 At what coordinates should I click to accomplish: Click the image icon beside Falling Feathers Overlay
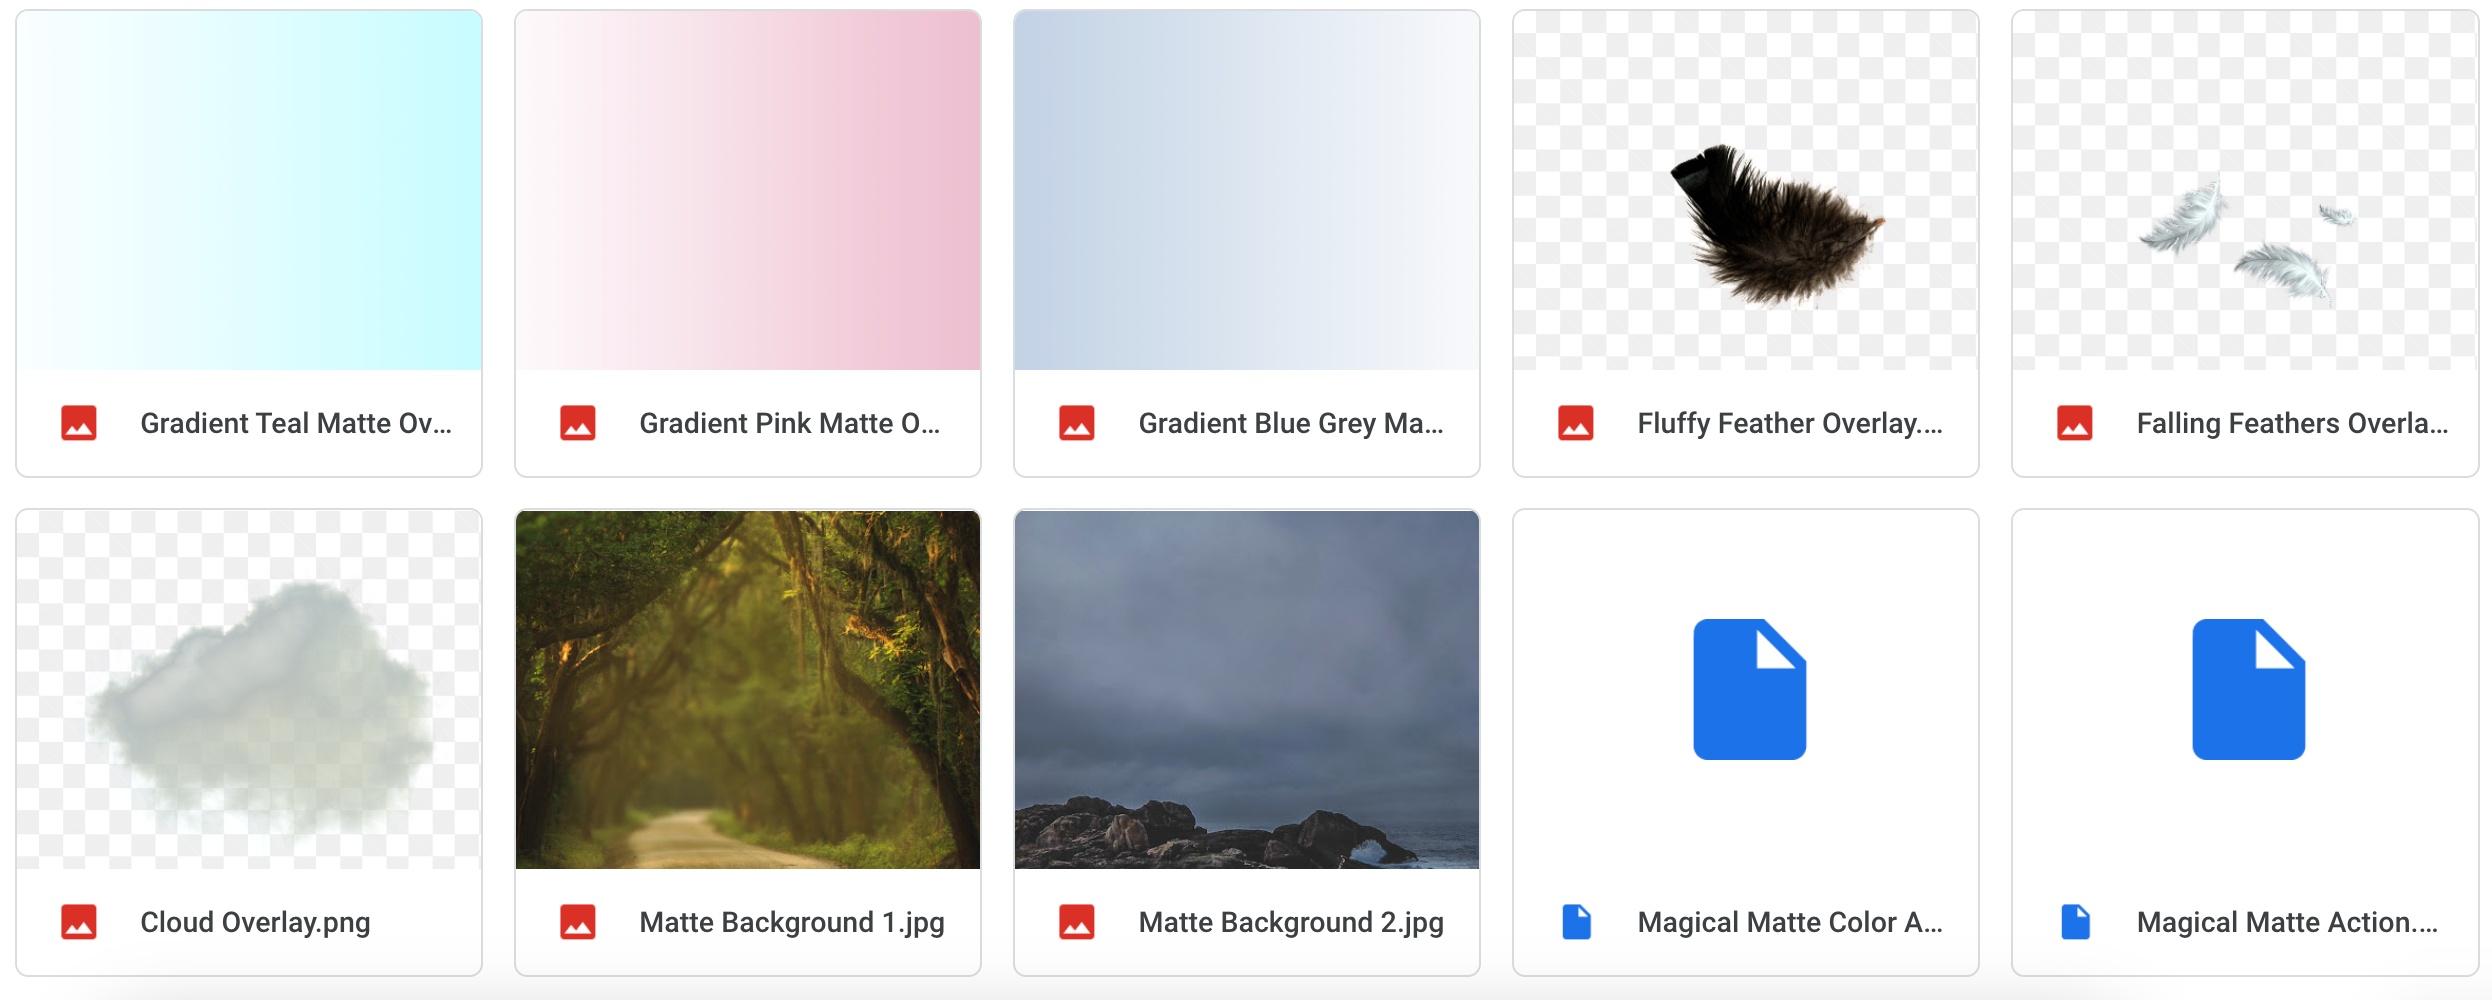tap(2075, 423)
